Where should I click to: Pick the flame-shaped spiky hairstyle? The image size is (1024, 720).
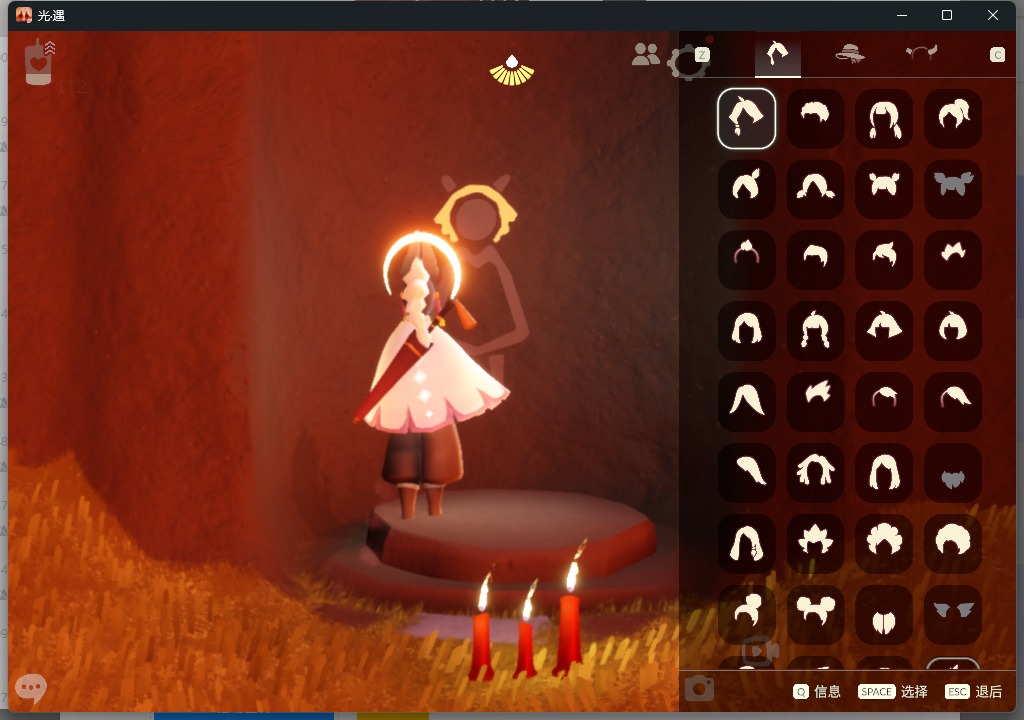815,544
